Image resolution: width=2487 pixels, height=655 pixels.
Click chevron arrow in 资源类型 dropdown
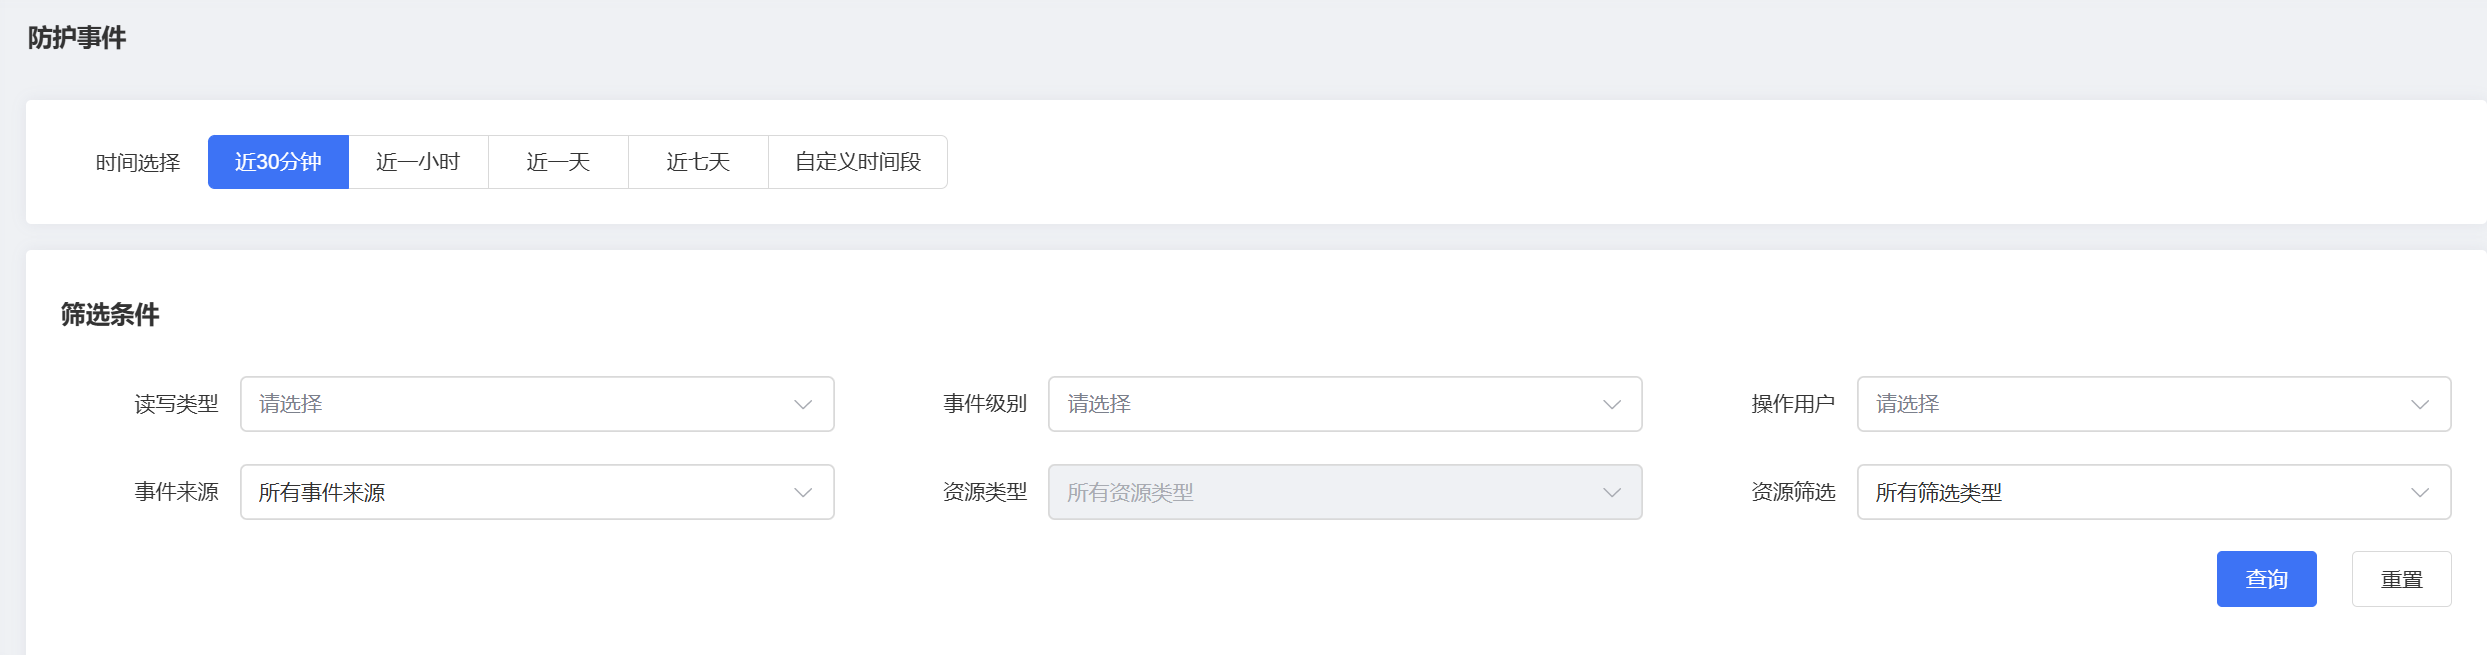coord(1611,492)
